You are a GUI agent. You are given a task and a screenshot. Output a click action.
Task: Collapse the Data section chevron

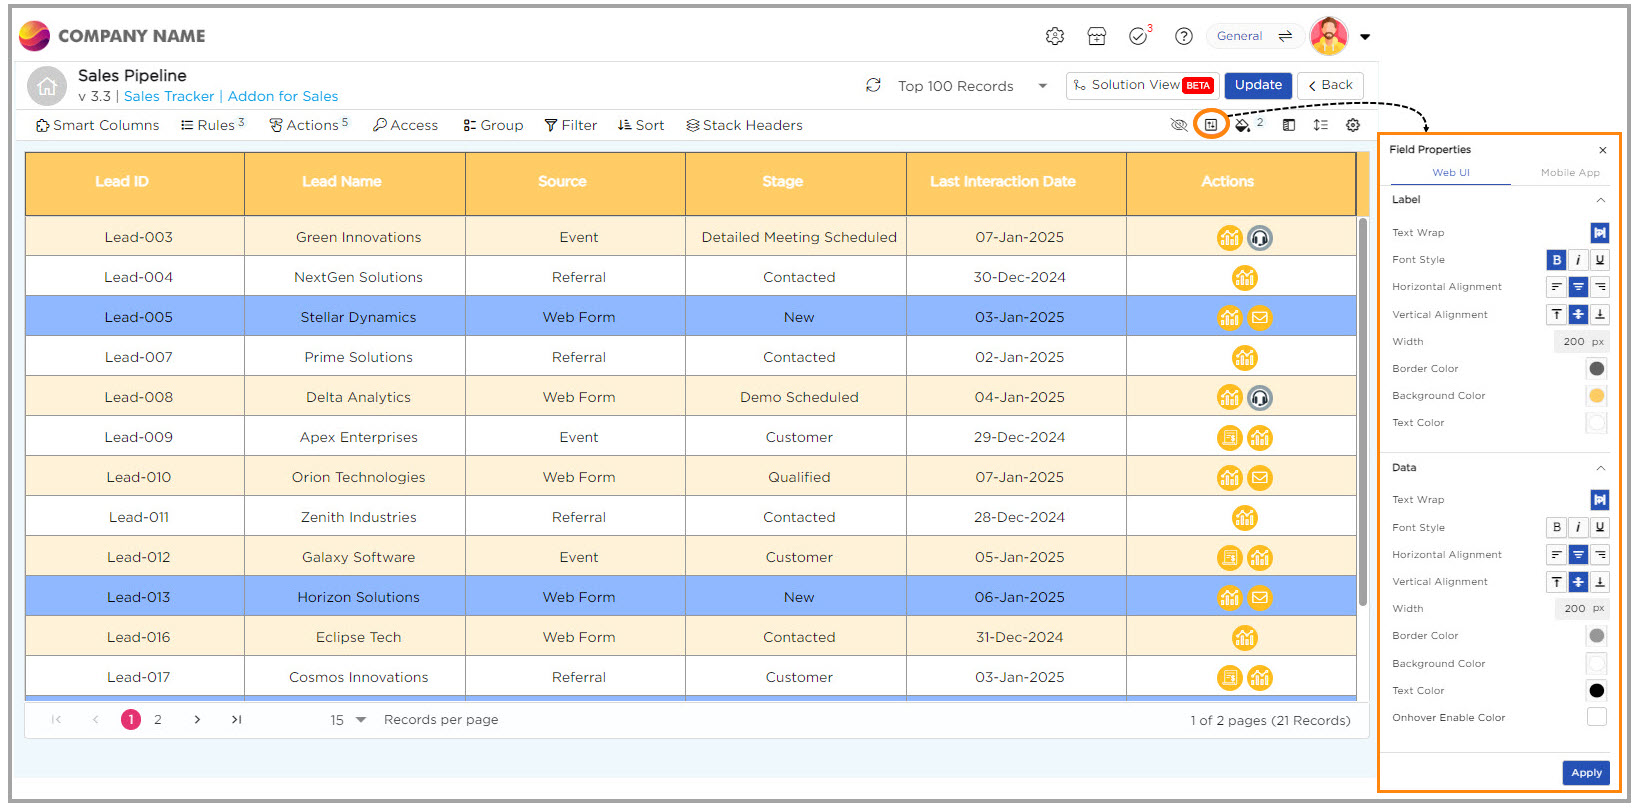pyautogui.click(x=1600, y=468)
